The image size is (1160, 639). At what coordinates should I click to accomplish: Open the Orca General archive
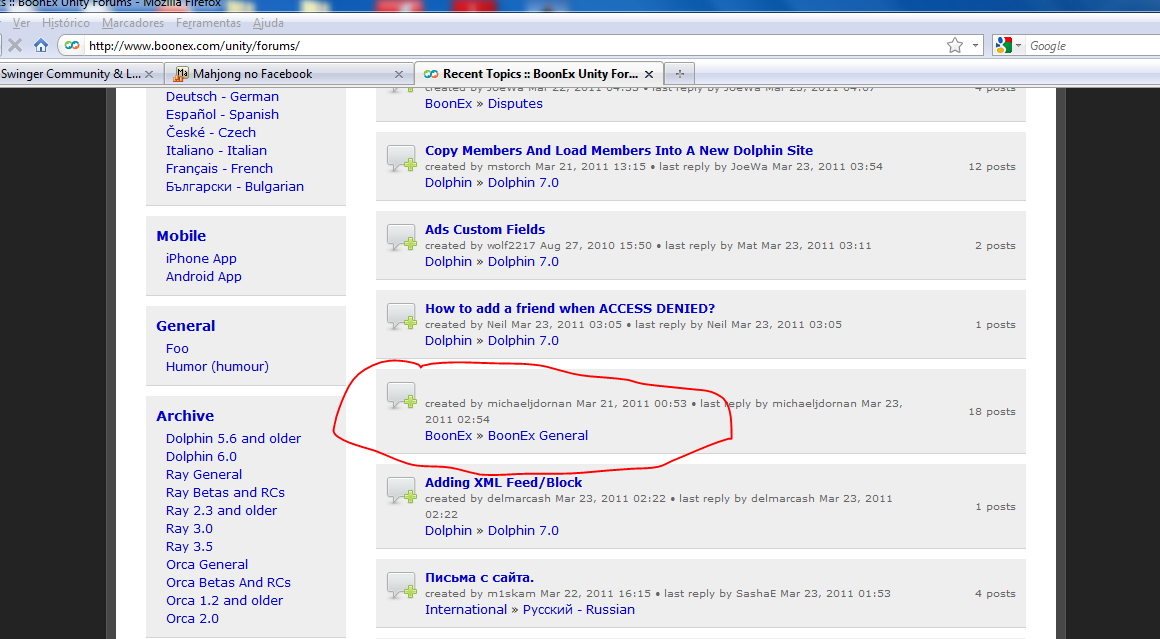[x=207, y=564]
